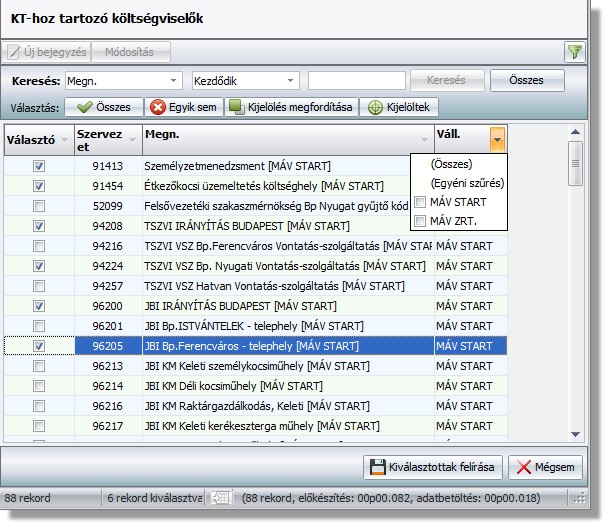Select JBI KM Raktárgazdálkodás, Keleti cell

[x=288, y=406]
